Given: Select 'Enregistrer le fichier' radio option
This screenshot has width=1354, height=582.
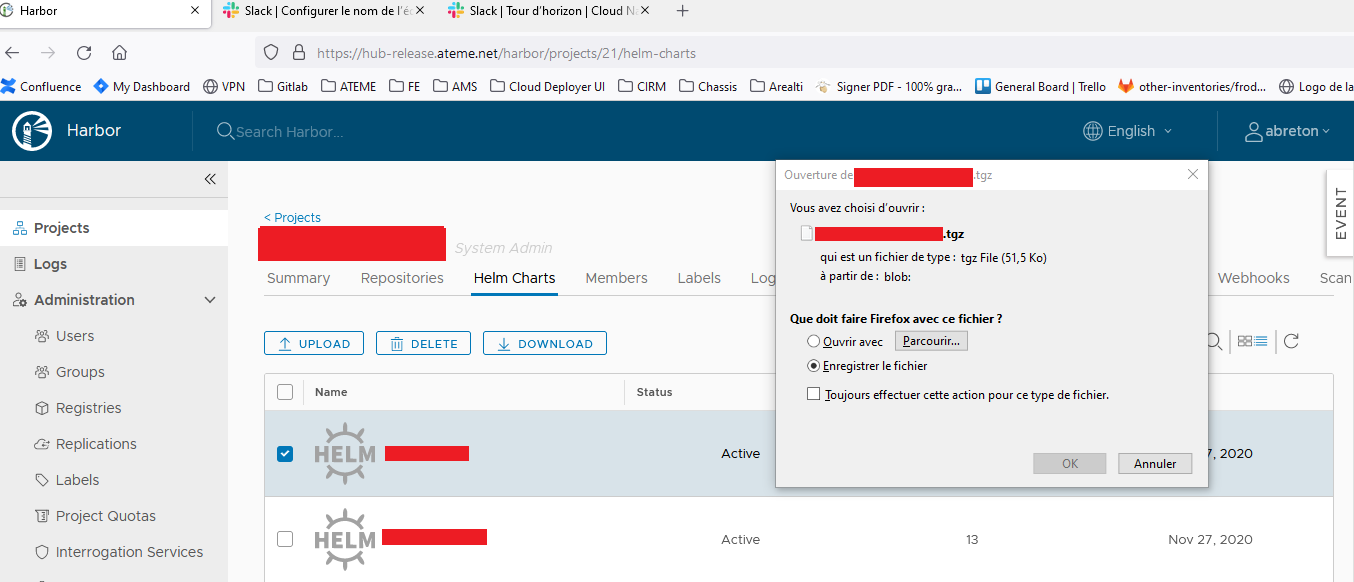Looking at the screenshot, I should [813, 366].
